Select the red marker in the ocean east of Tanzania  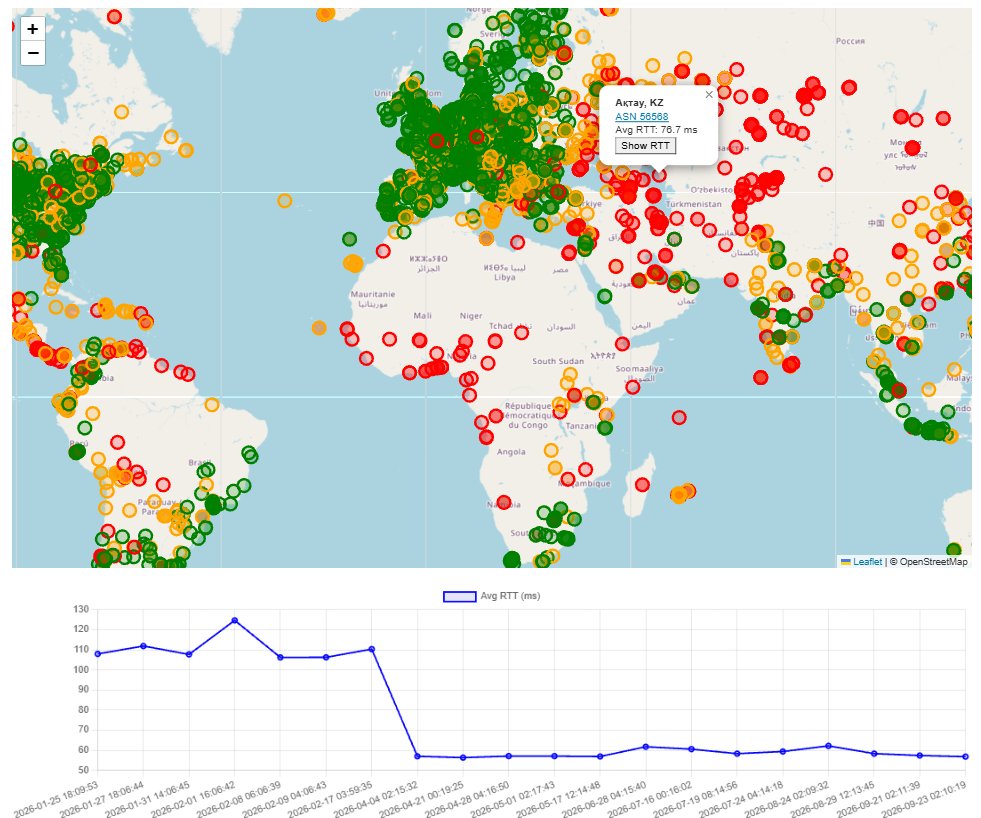click(x=679, y=417)
